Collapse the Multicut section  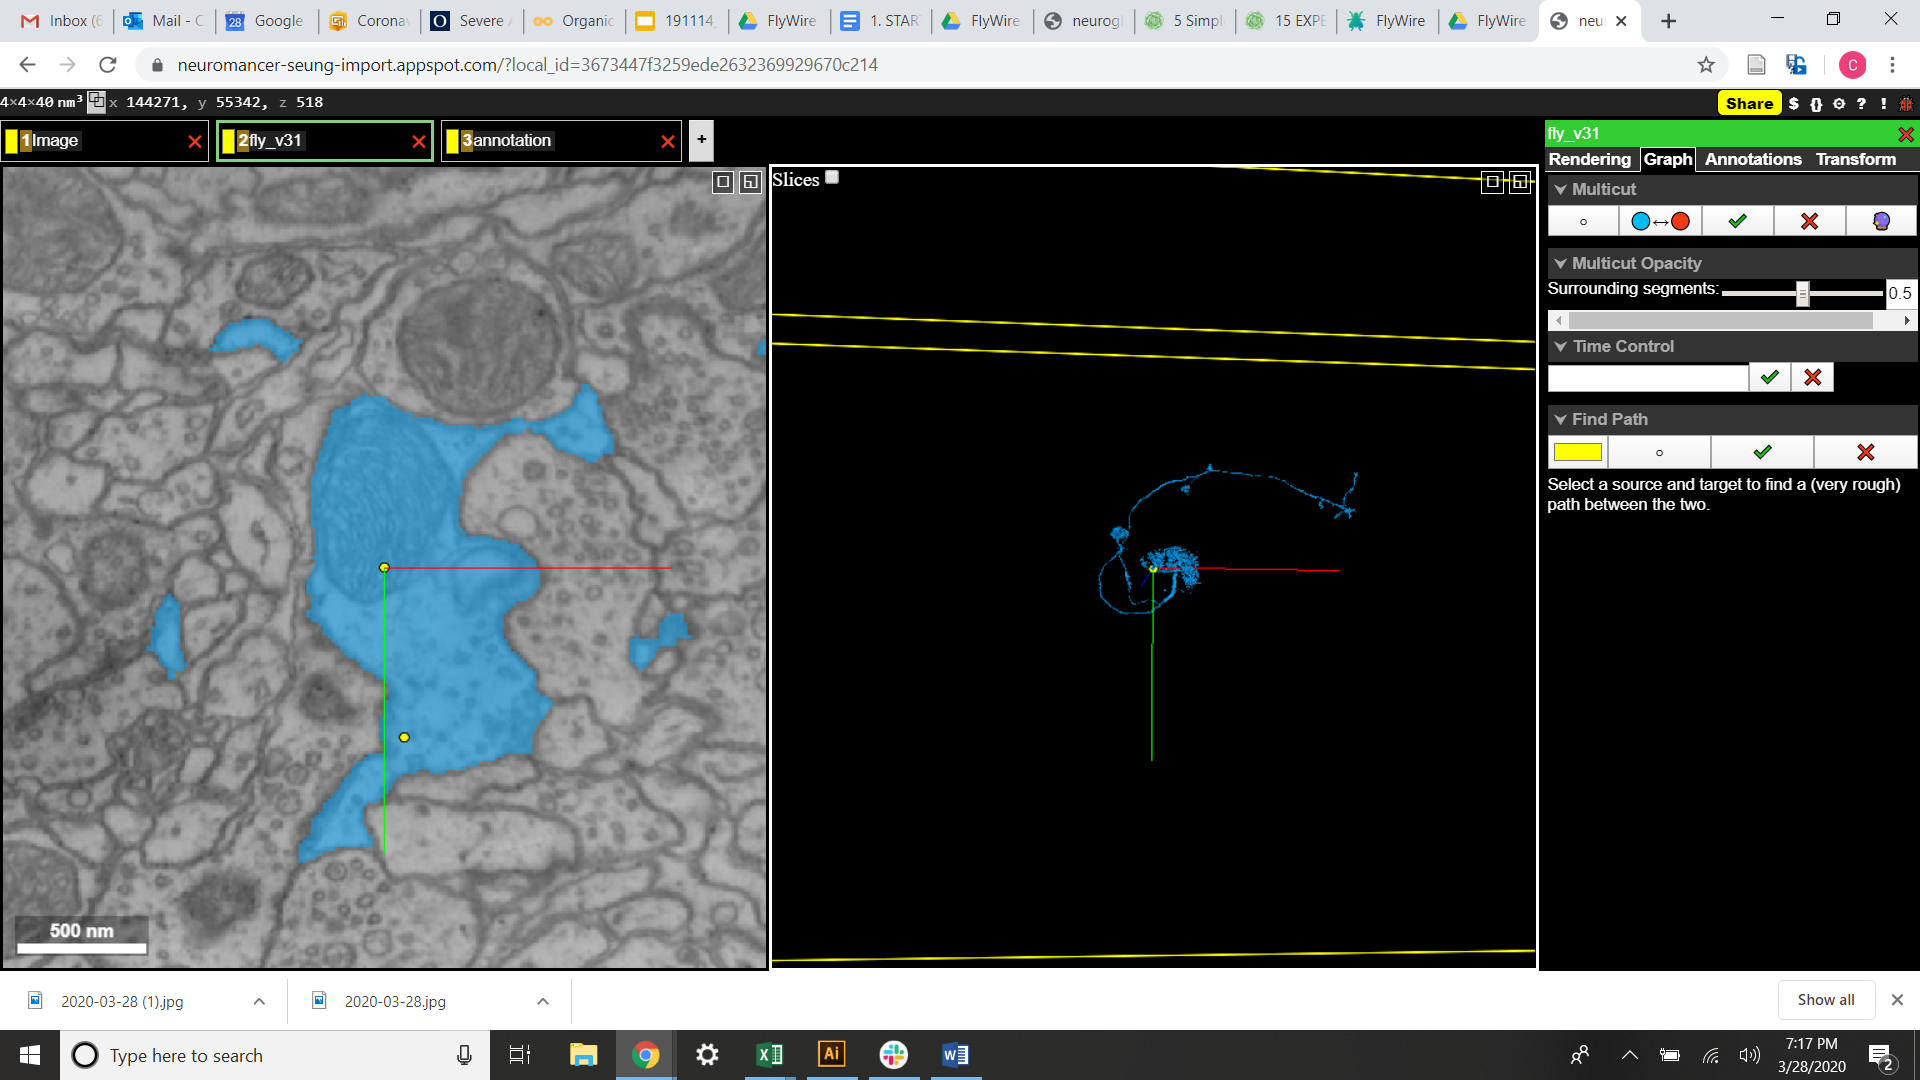click(1561, 189)
